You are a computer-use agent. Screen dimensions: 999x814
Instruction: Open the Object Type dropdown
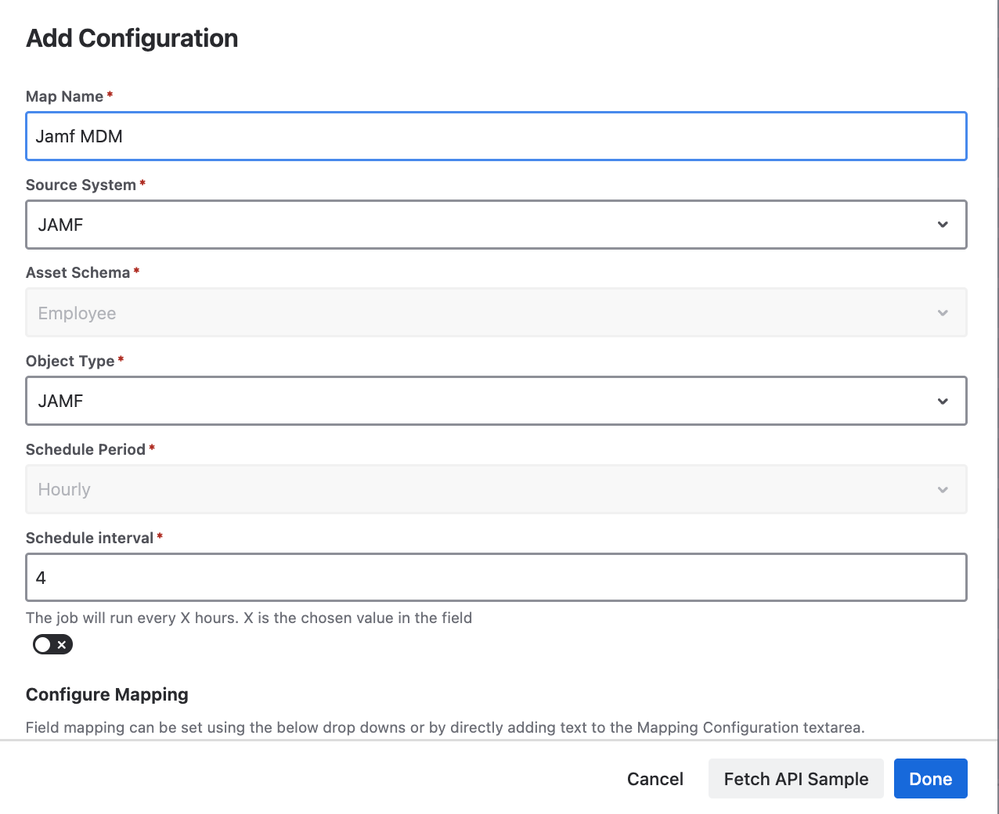pos(496,401)
